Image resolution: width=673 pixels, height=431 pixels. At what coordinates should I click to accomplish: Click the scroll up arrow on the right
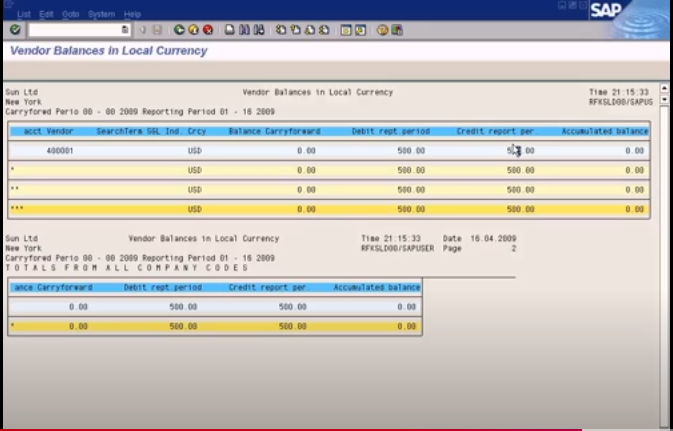(664, 88)
